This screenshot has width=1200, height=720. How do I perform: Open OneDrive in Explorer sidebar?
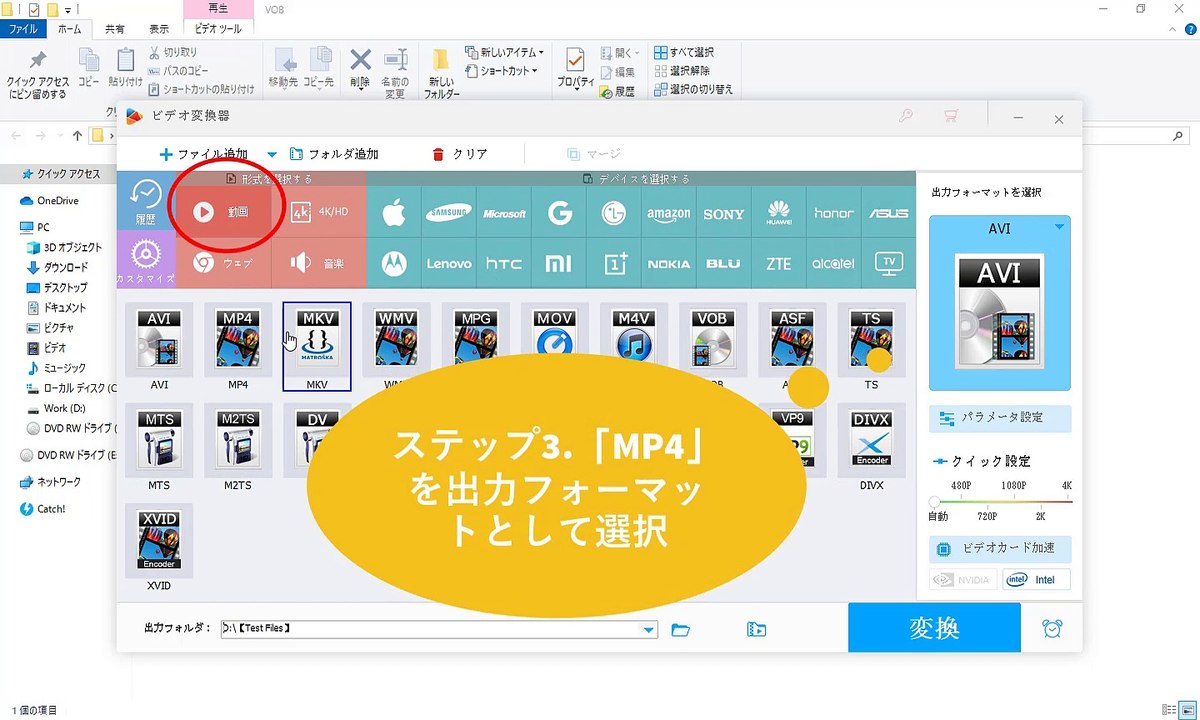(x=58, y=200)
